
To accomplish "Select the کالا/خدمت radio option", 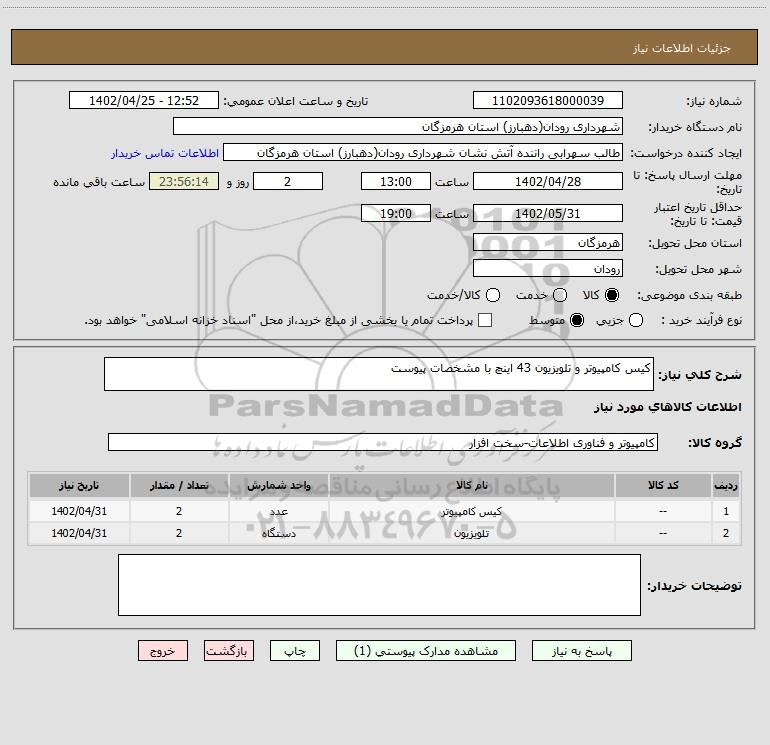I will coord(493,295).
